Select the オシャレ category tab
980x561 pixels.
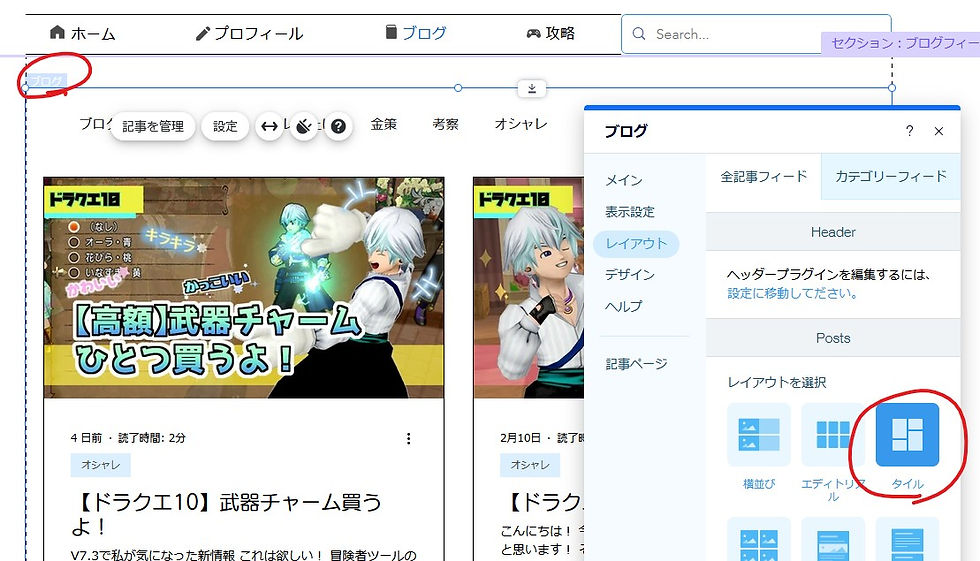(521, 124)
